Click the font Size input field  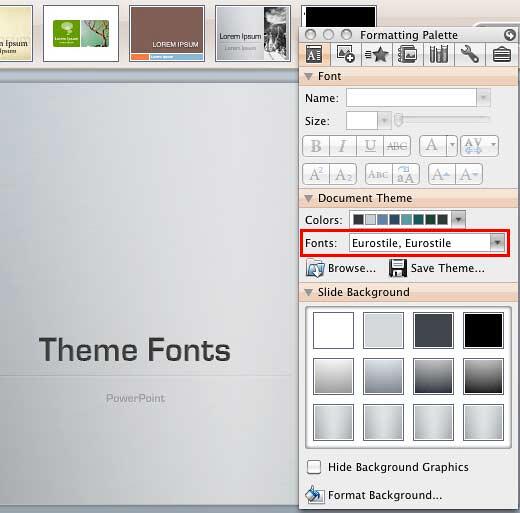pyautogui.click(x=362, y=120)
